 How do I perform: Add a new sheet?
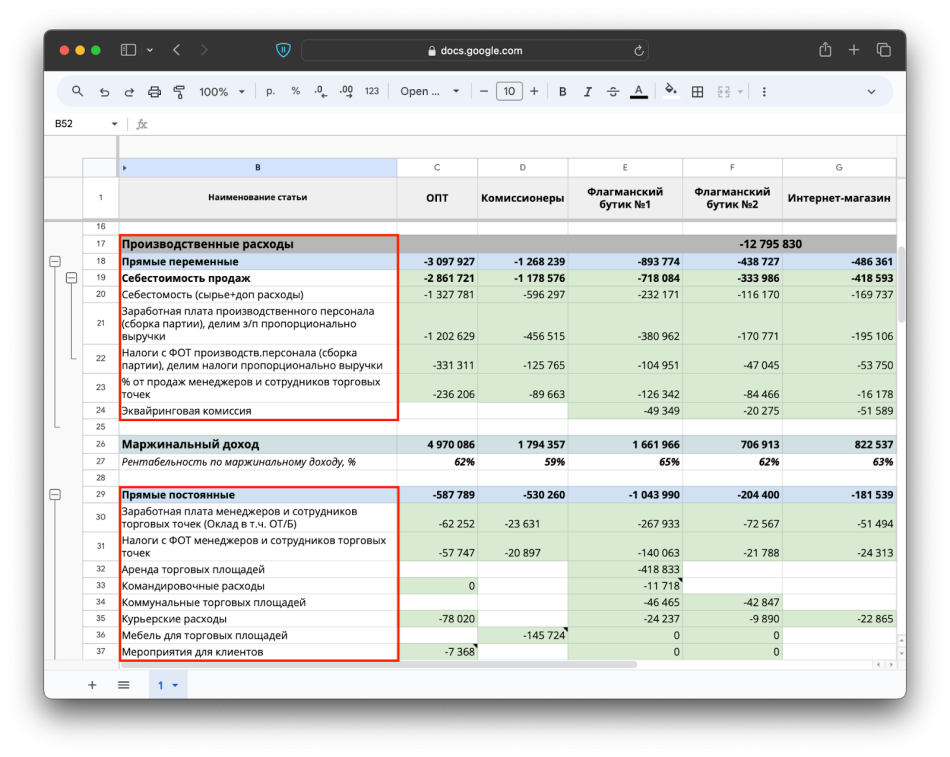click(x=92, y=685)
